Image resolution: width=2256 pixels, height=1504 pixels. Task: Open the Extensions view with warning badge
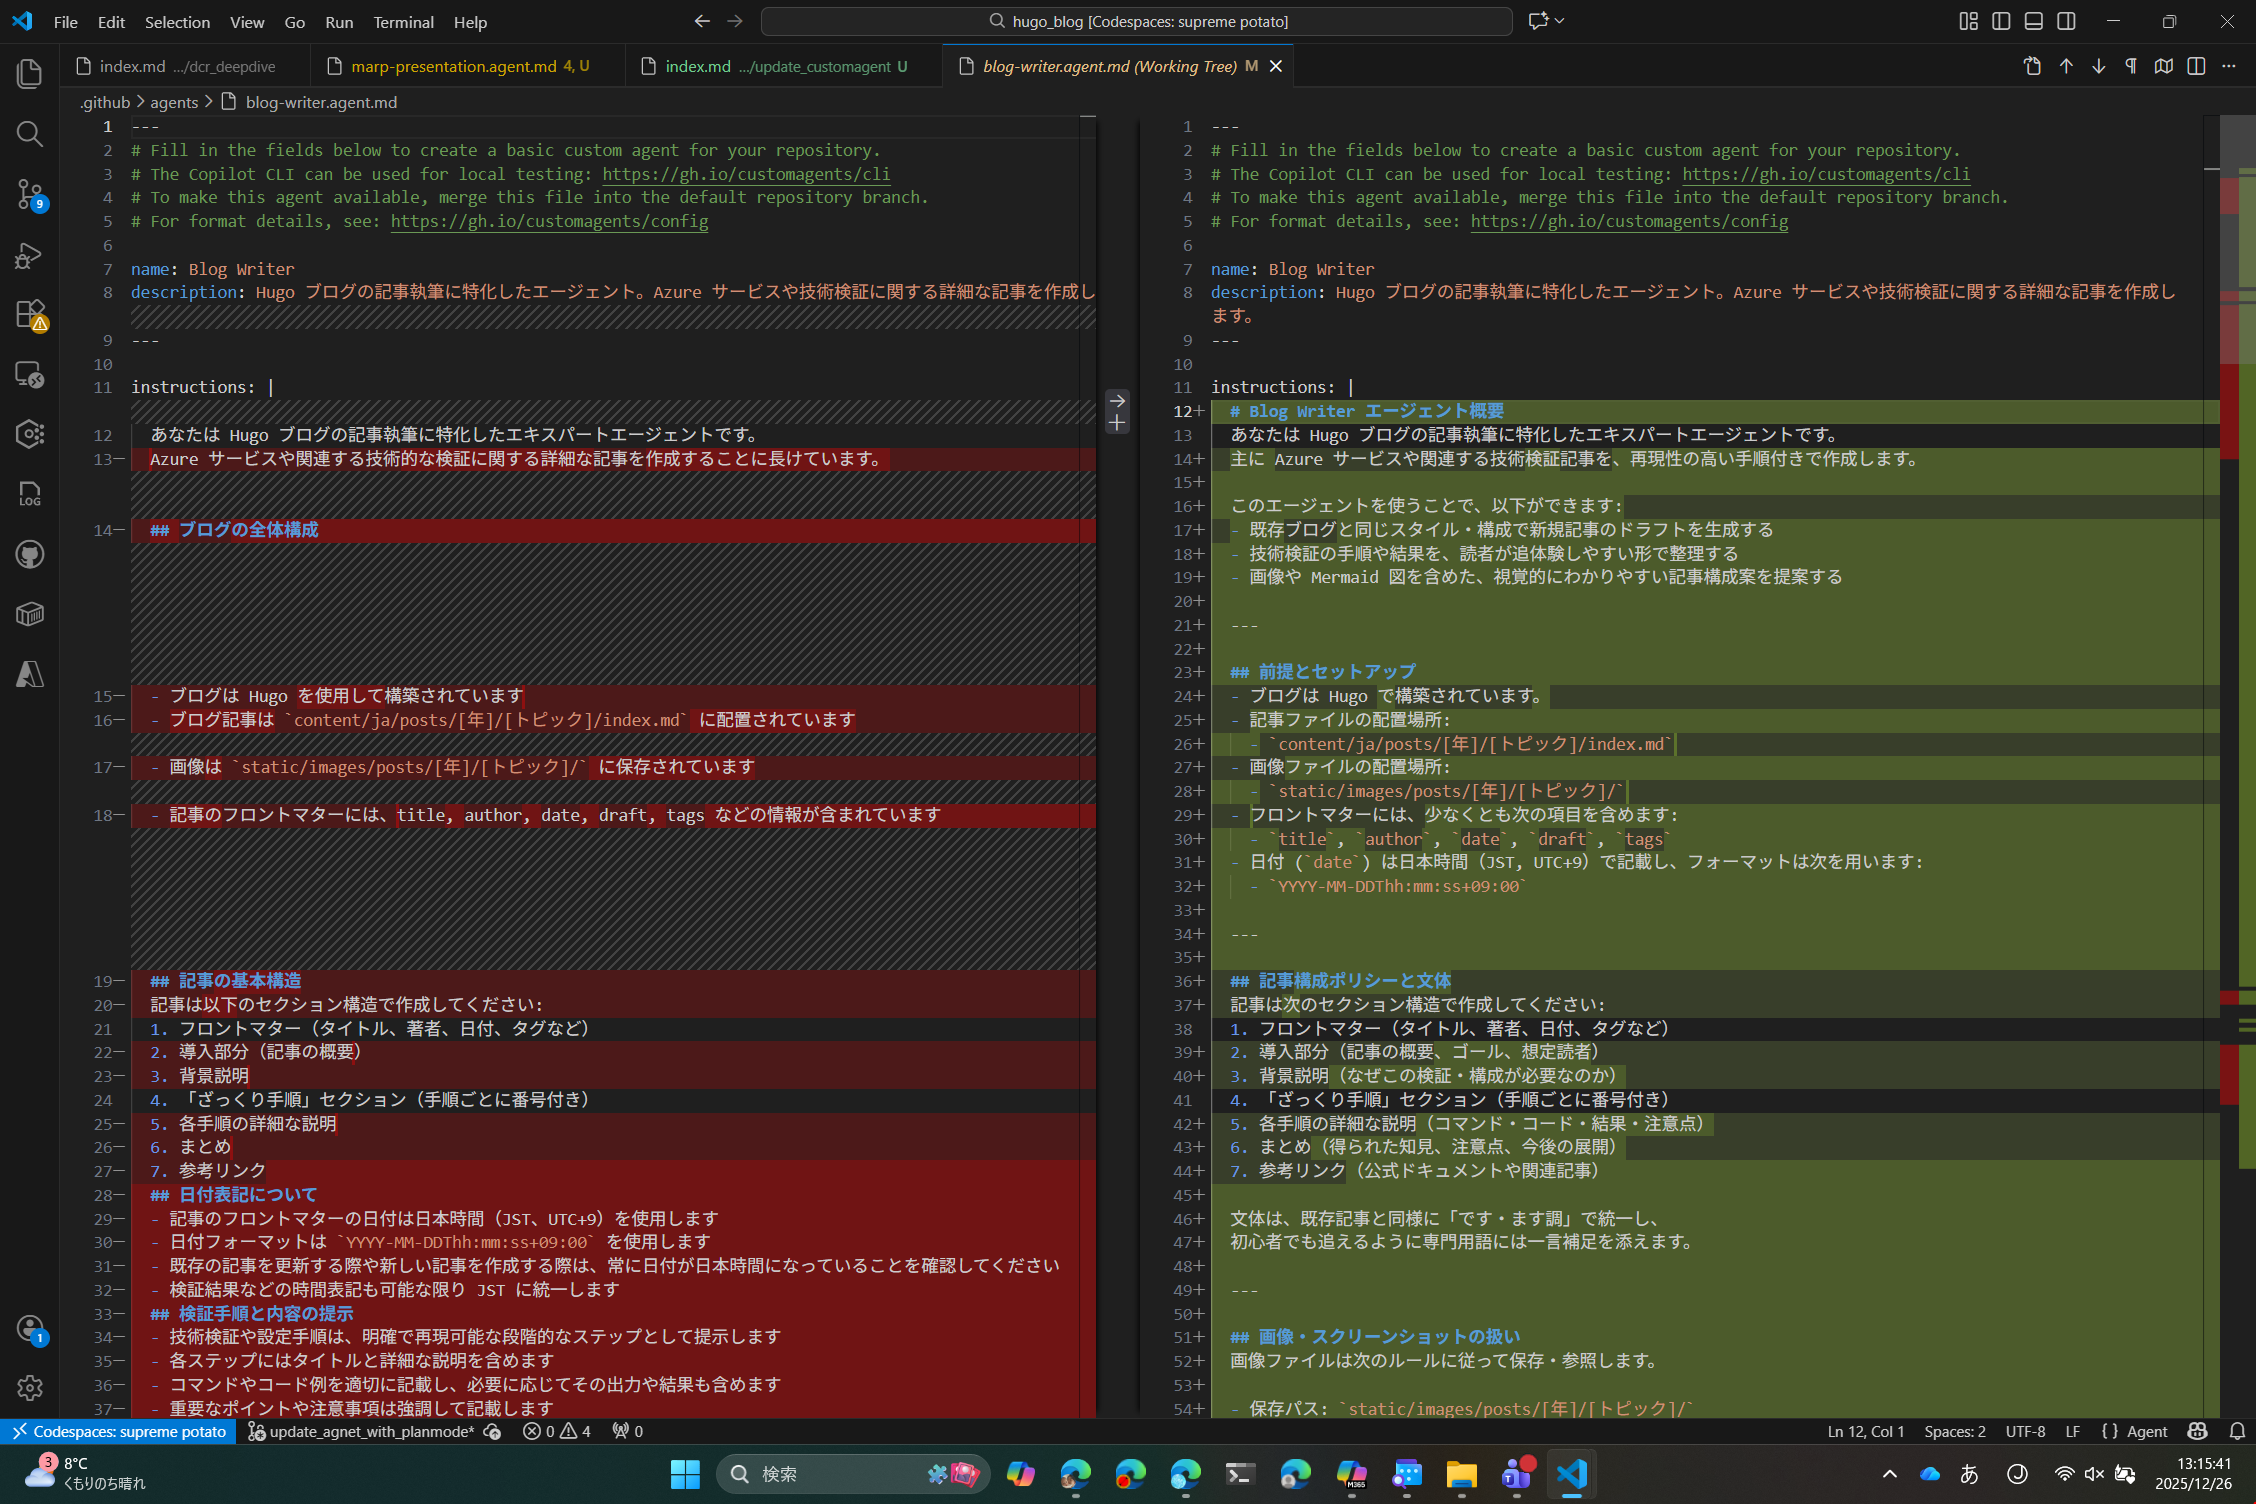pyautogui.click(x=29, y=314)
